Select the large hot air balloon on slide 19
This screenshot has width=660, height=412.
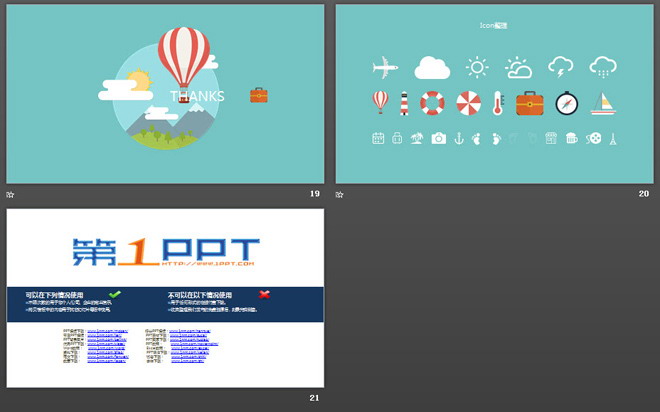(184, 64)
